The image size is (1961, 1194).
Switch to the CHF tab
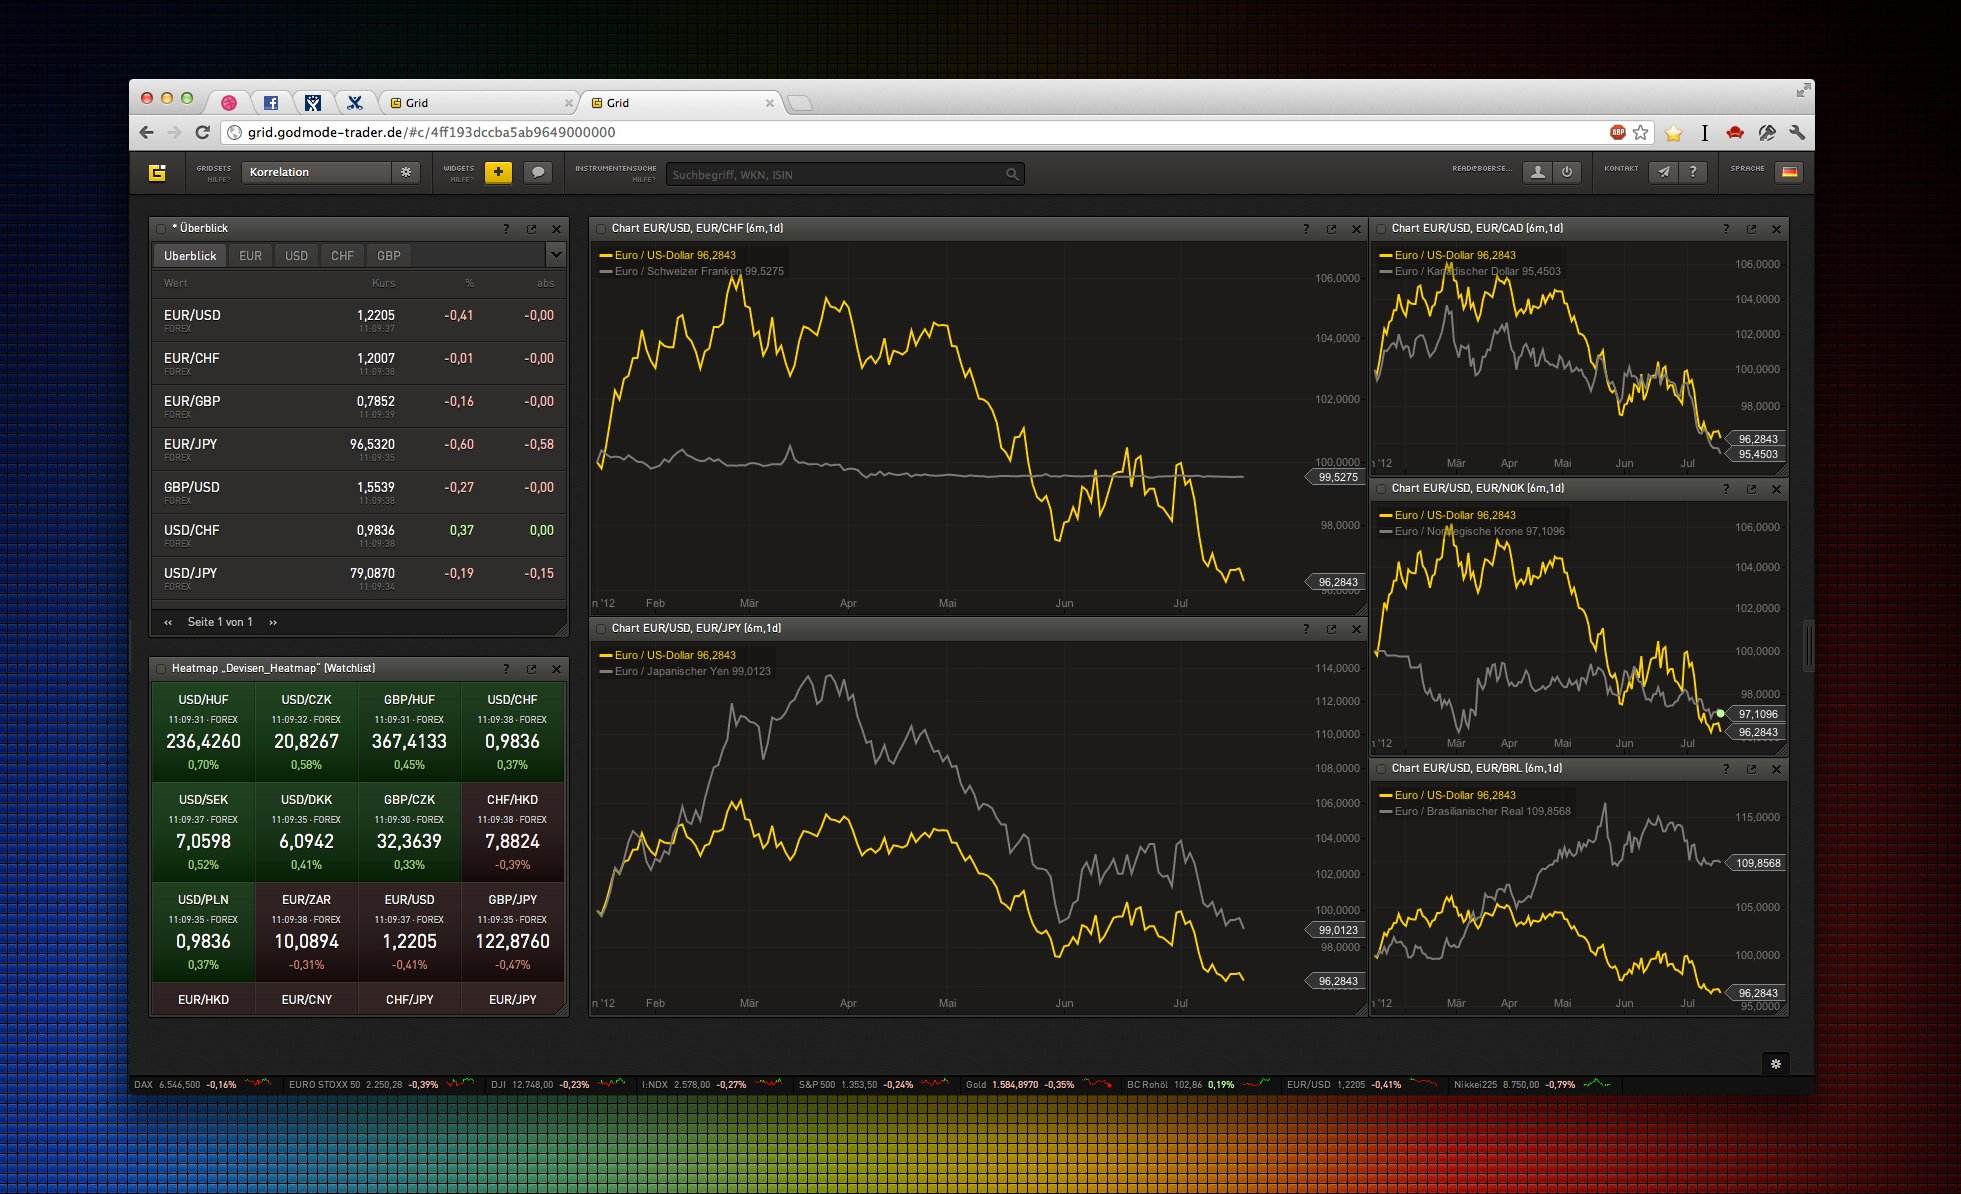tap(343, 256)
